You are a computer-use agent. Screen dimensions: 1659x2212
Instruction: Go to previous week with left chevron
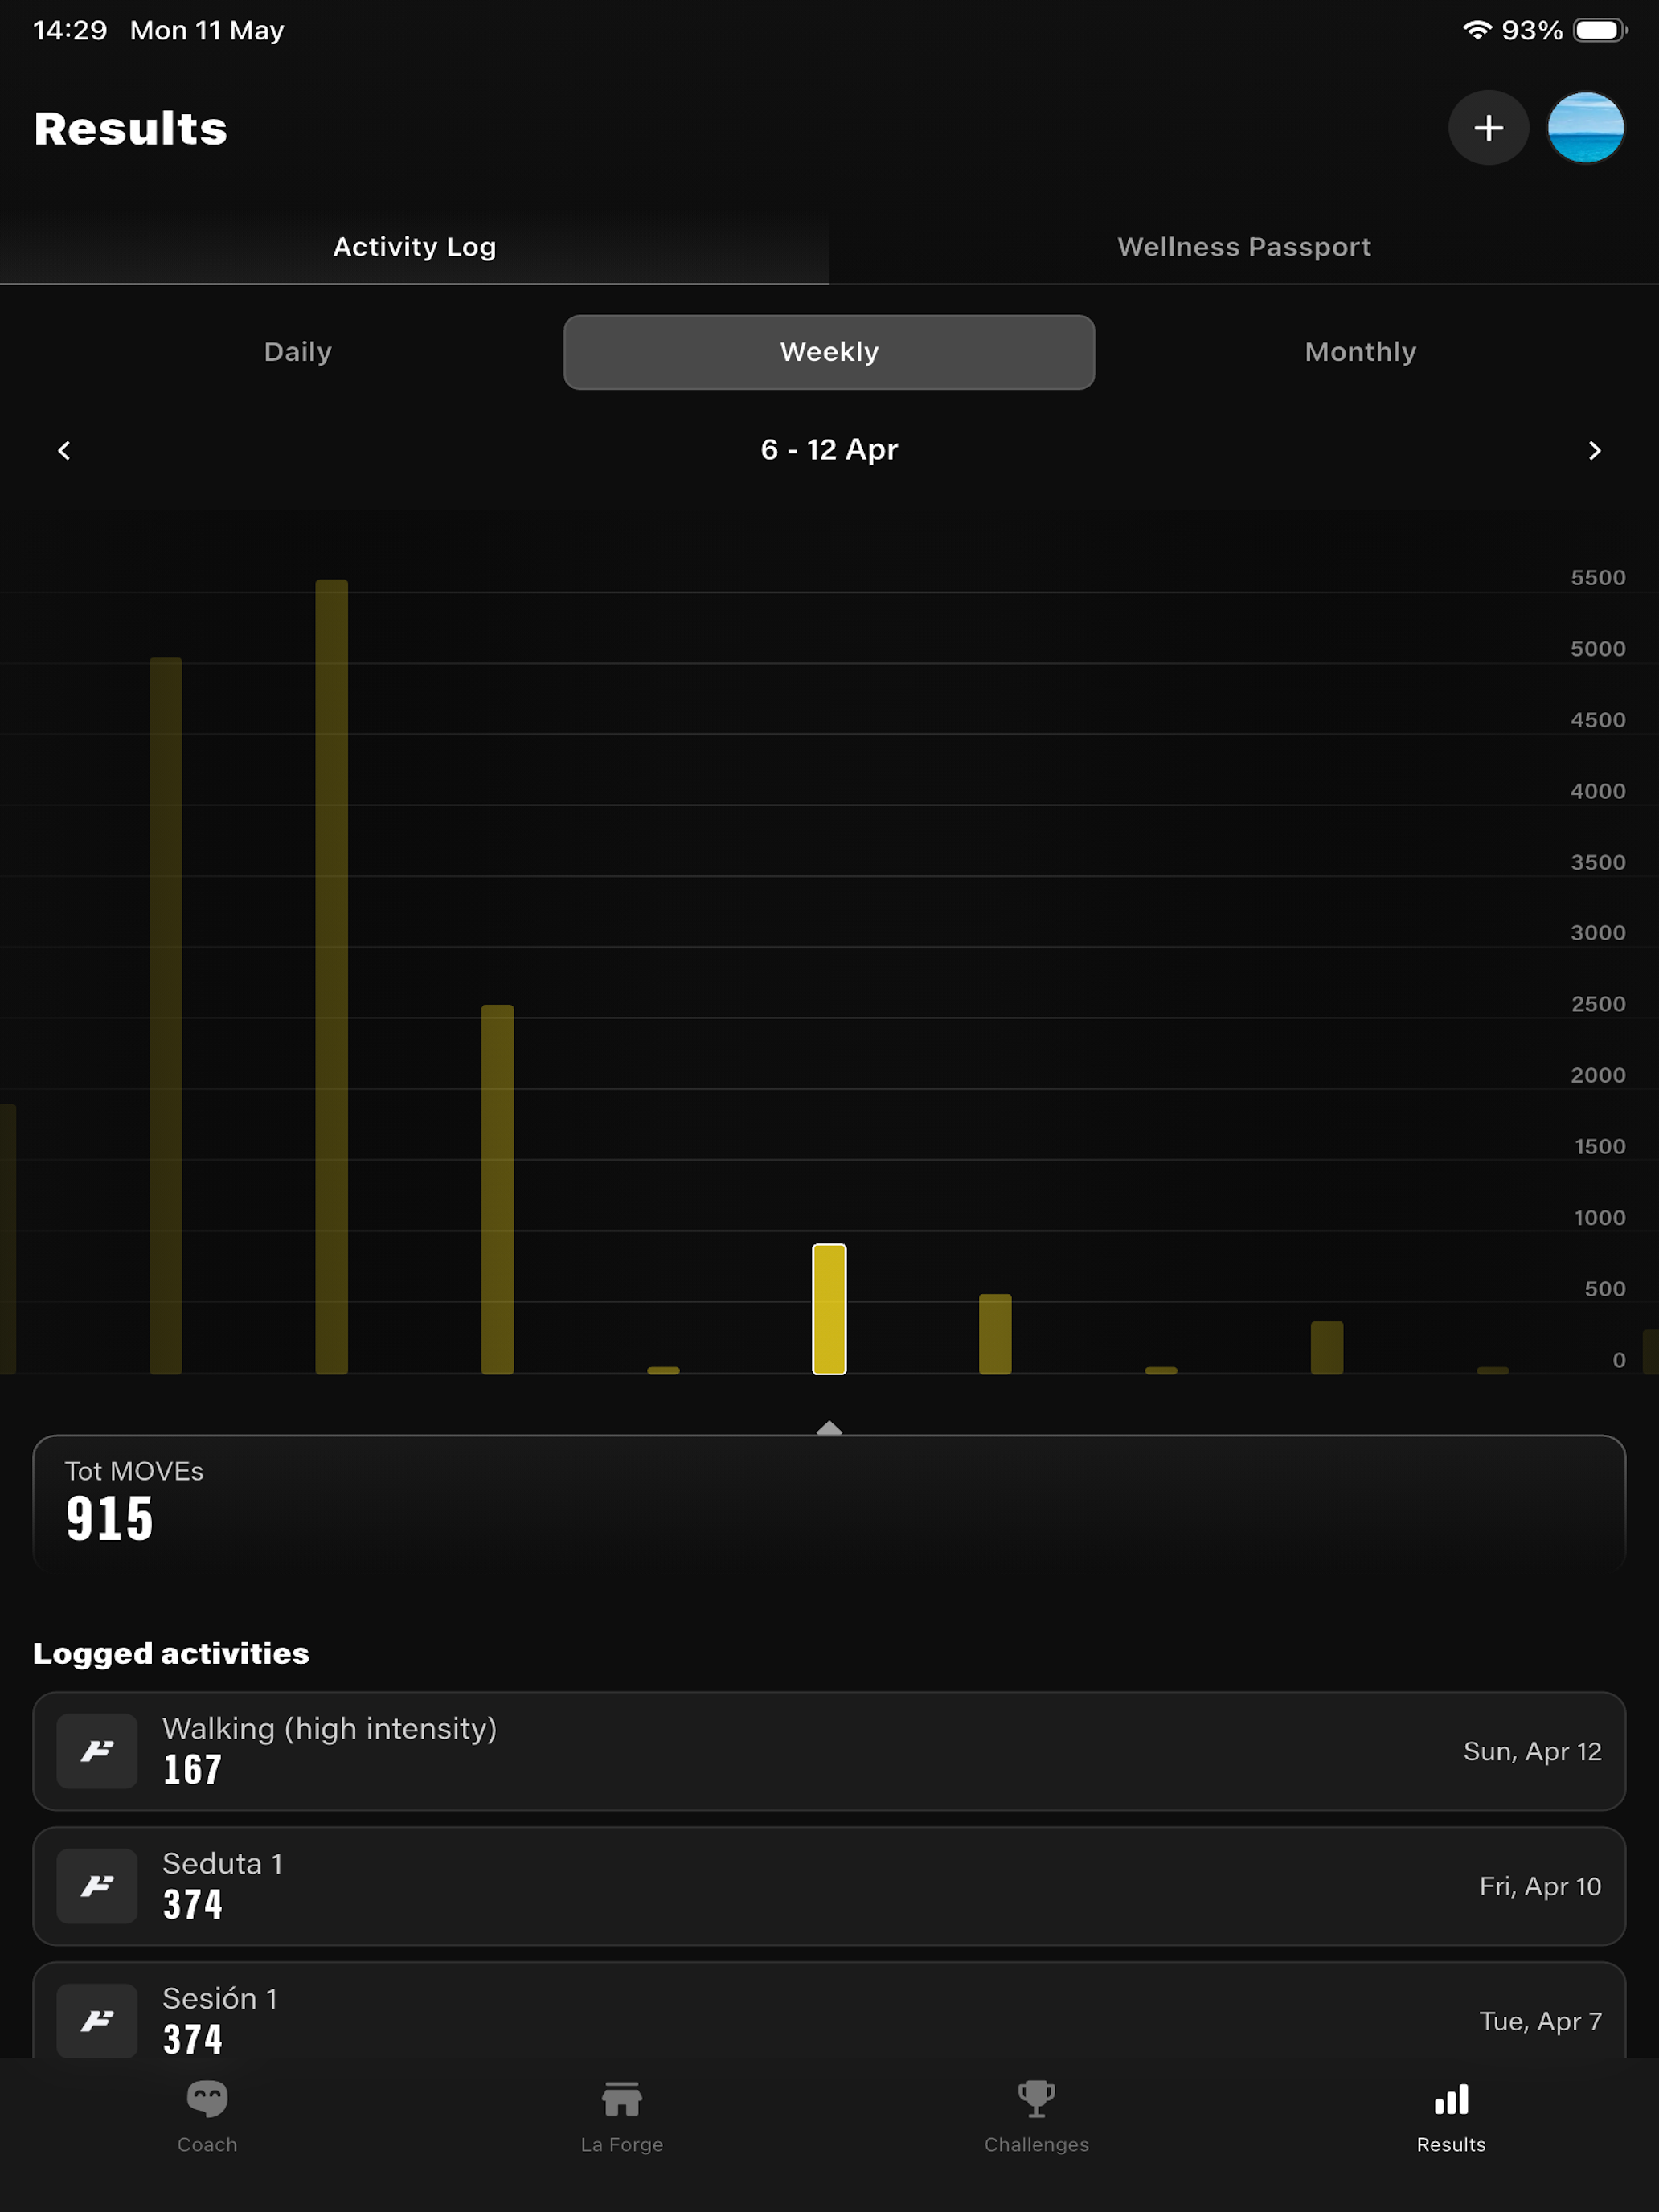coord(64,450)
